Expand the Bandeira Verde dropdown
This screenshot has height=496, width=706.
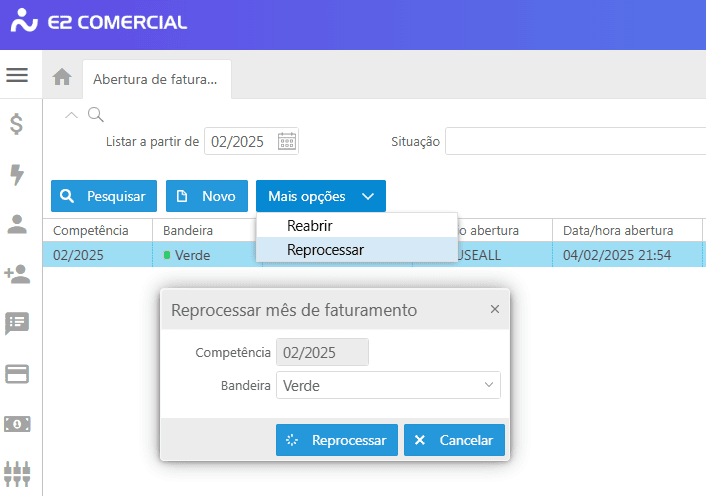[388, 385]
